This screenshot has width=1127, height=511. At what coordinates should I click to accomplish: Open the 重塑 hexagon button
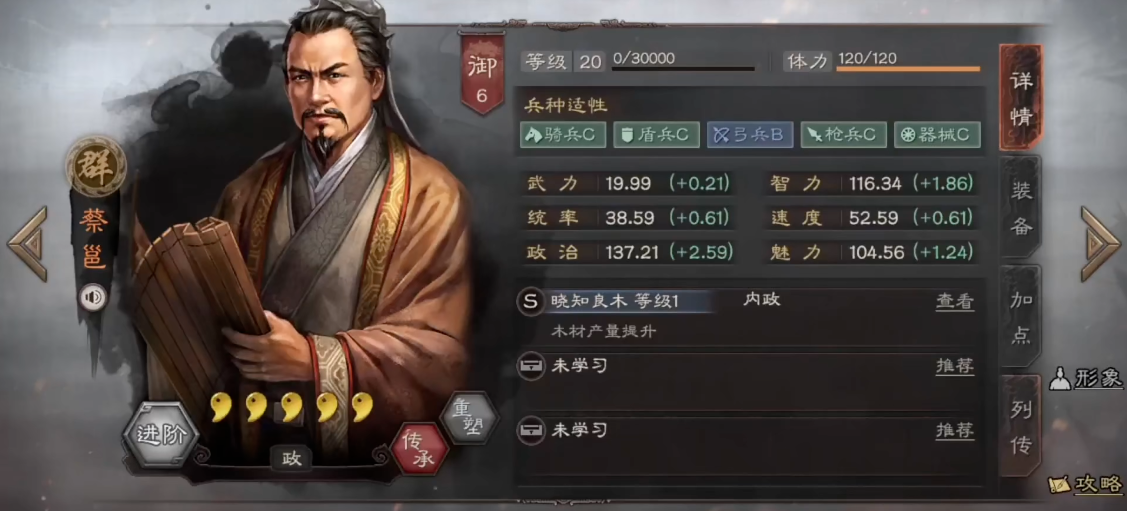click(469, 418)
